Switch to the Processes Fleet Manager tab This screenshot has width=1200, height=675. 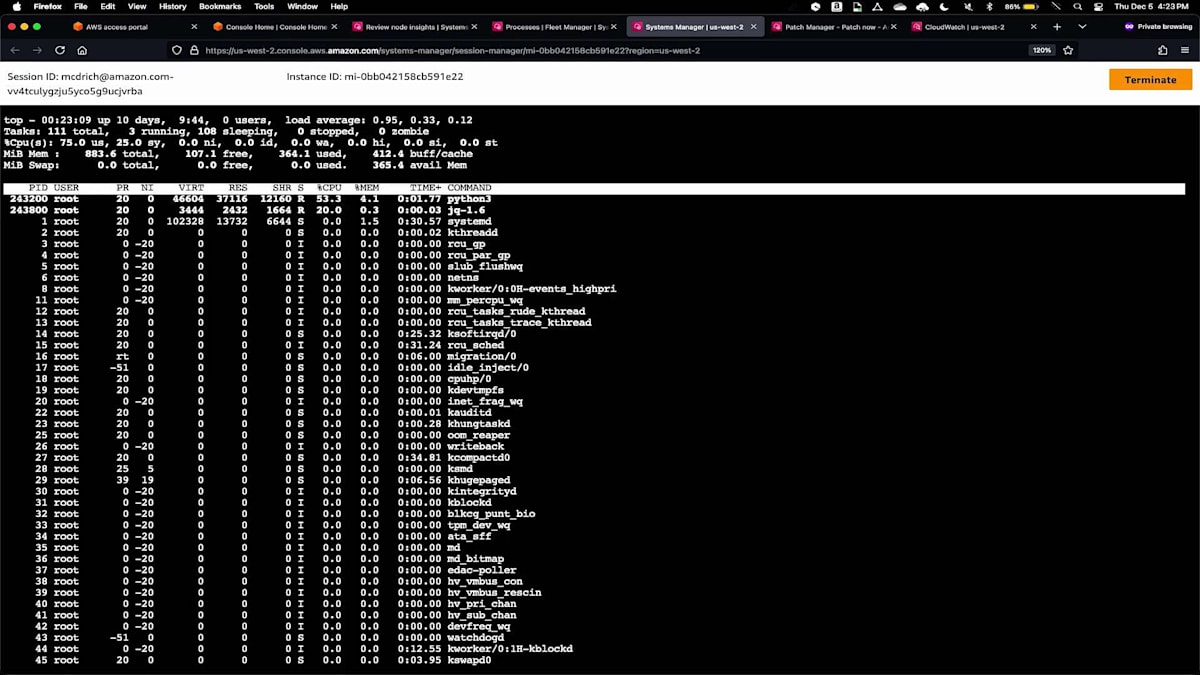pyautogui.click(x=556, y=27)
